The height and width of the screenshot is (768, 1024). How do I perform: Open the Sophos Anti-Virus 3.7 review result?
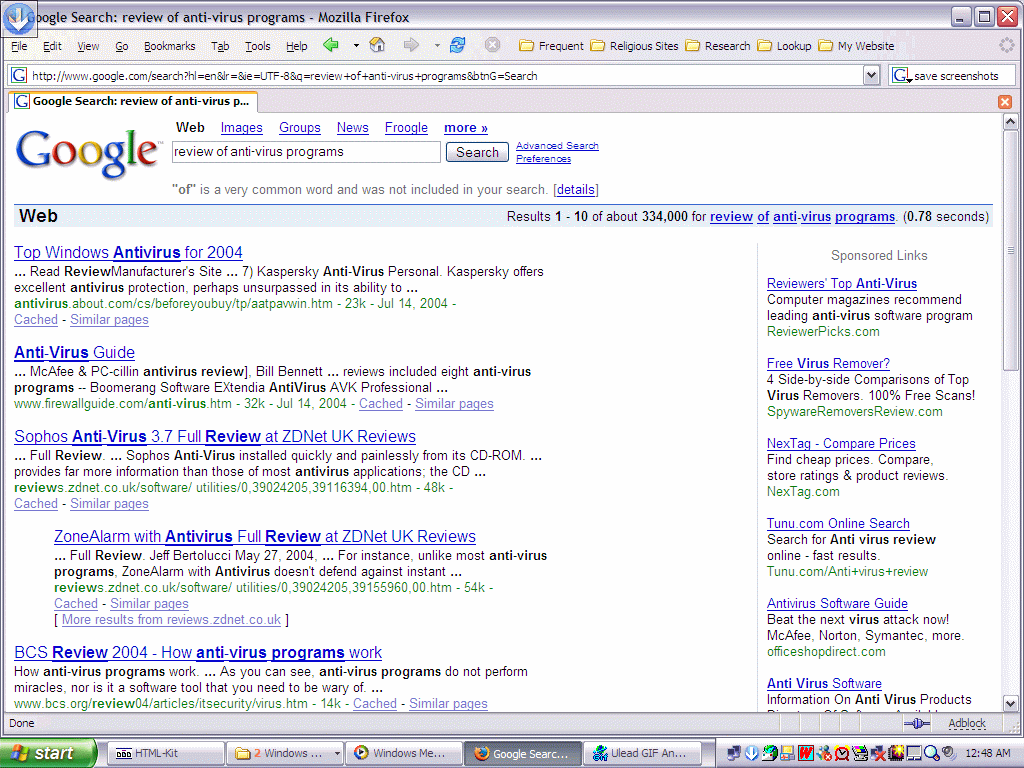(x=215, y=436)
